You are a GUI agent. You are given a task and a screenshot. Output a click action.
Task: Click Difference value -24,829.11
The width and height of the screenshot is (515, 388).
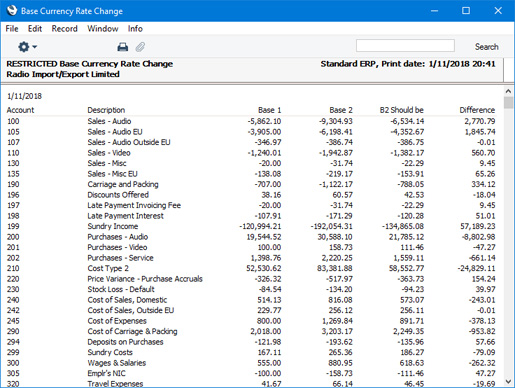(x=477, y=268)
